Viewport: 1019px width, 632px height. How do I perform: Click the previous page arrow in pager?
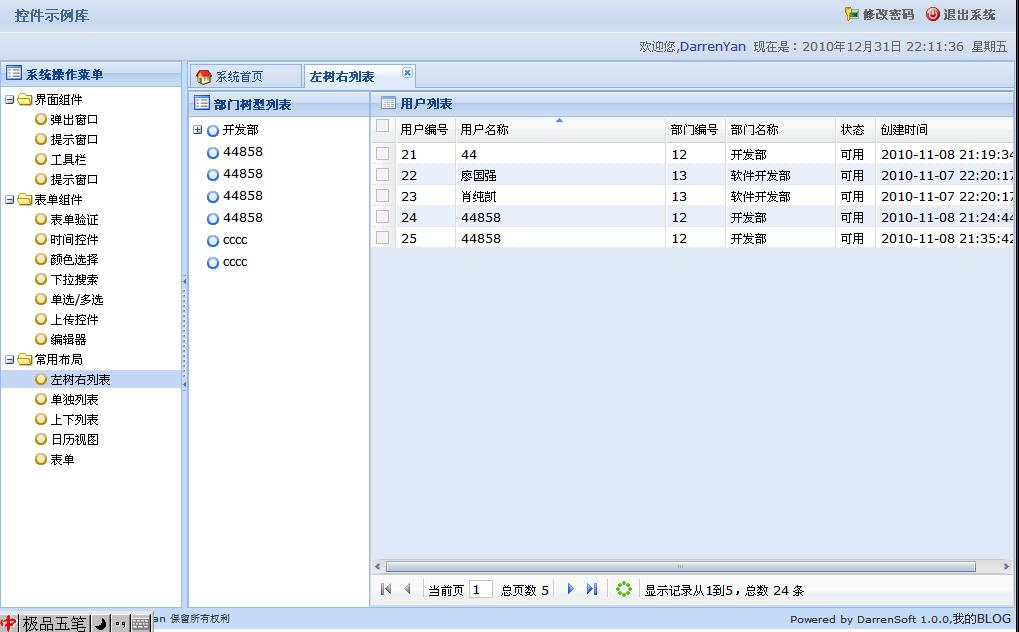(407, 590)
